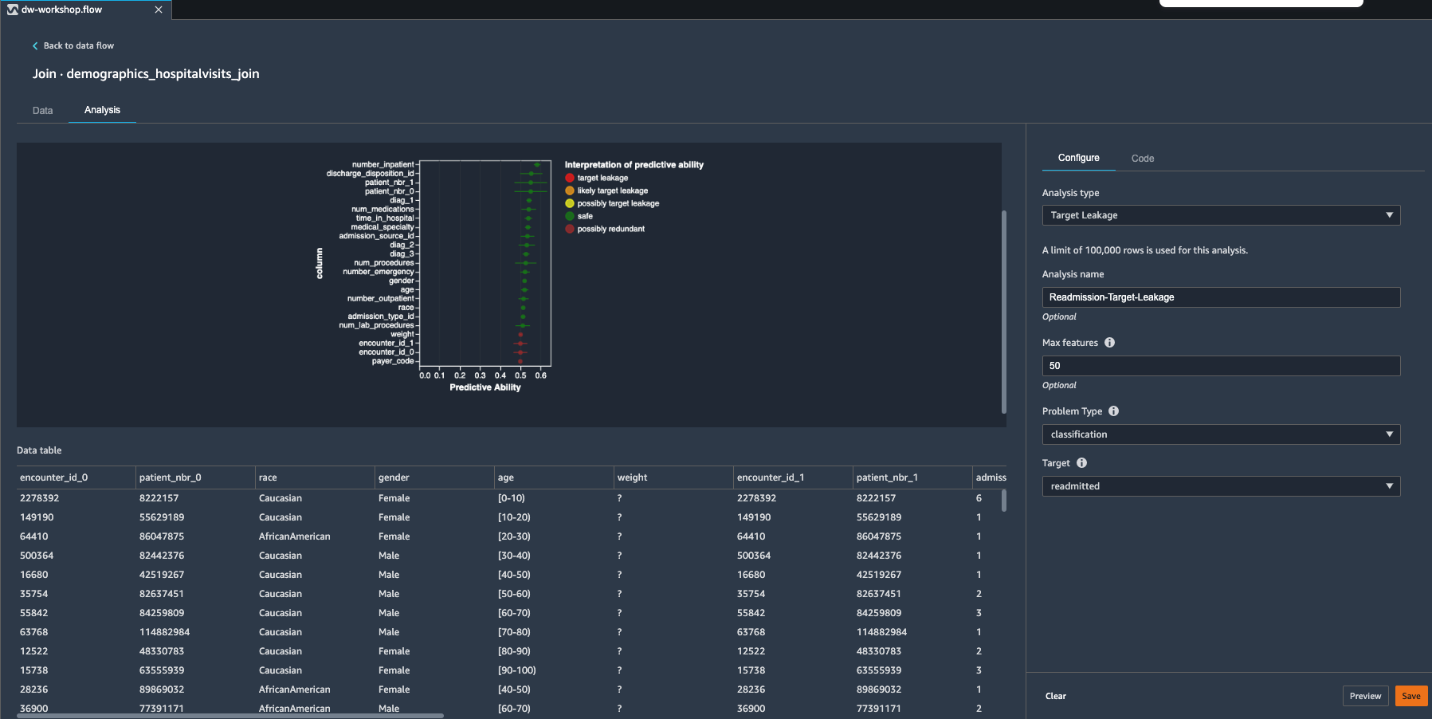This screenshot has height=719, width=1432.
Task: Switch to the Data tab
Action: click(43, 110)
